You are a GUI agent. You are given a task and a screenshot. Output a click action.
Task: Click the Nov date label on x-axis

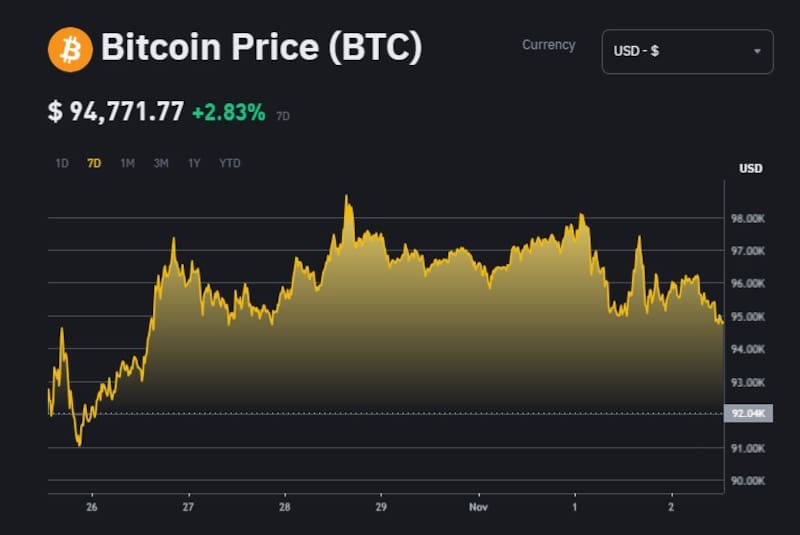click(478, 507)
